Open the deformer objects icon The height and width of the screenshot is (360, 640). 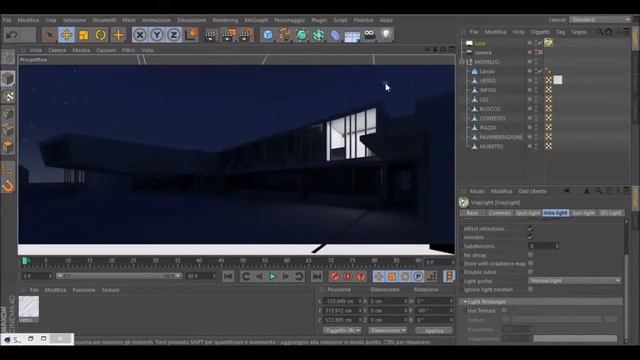click(x=335, y=35)
